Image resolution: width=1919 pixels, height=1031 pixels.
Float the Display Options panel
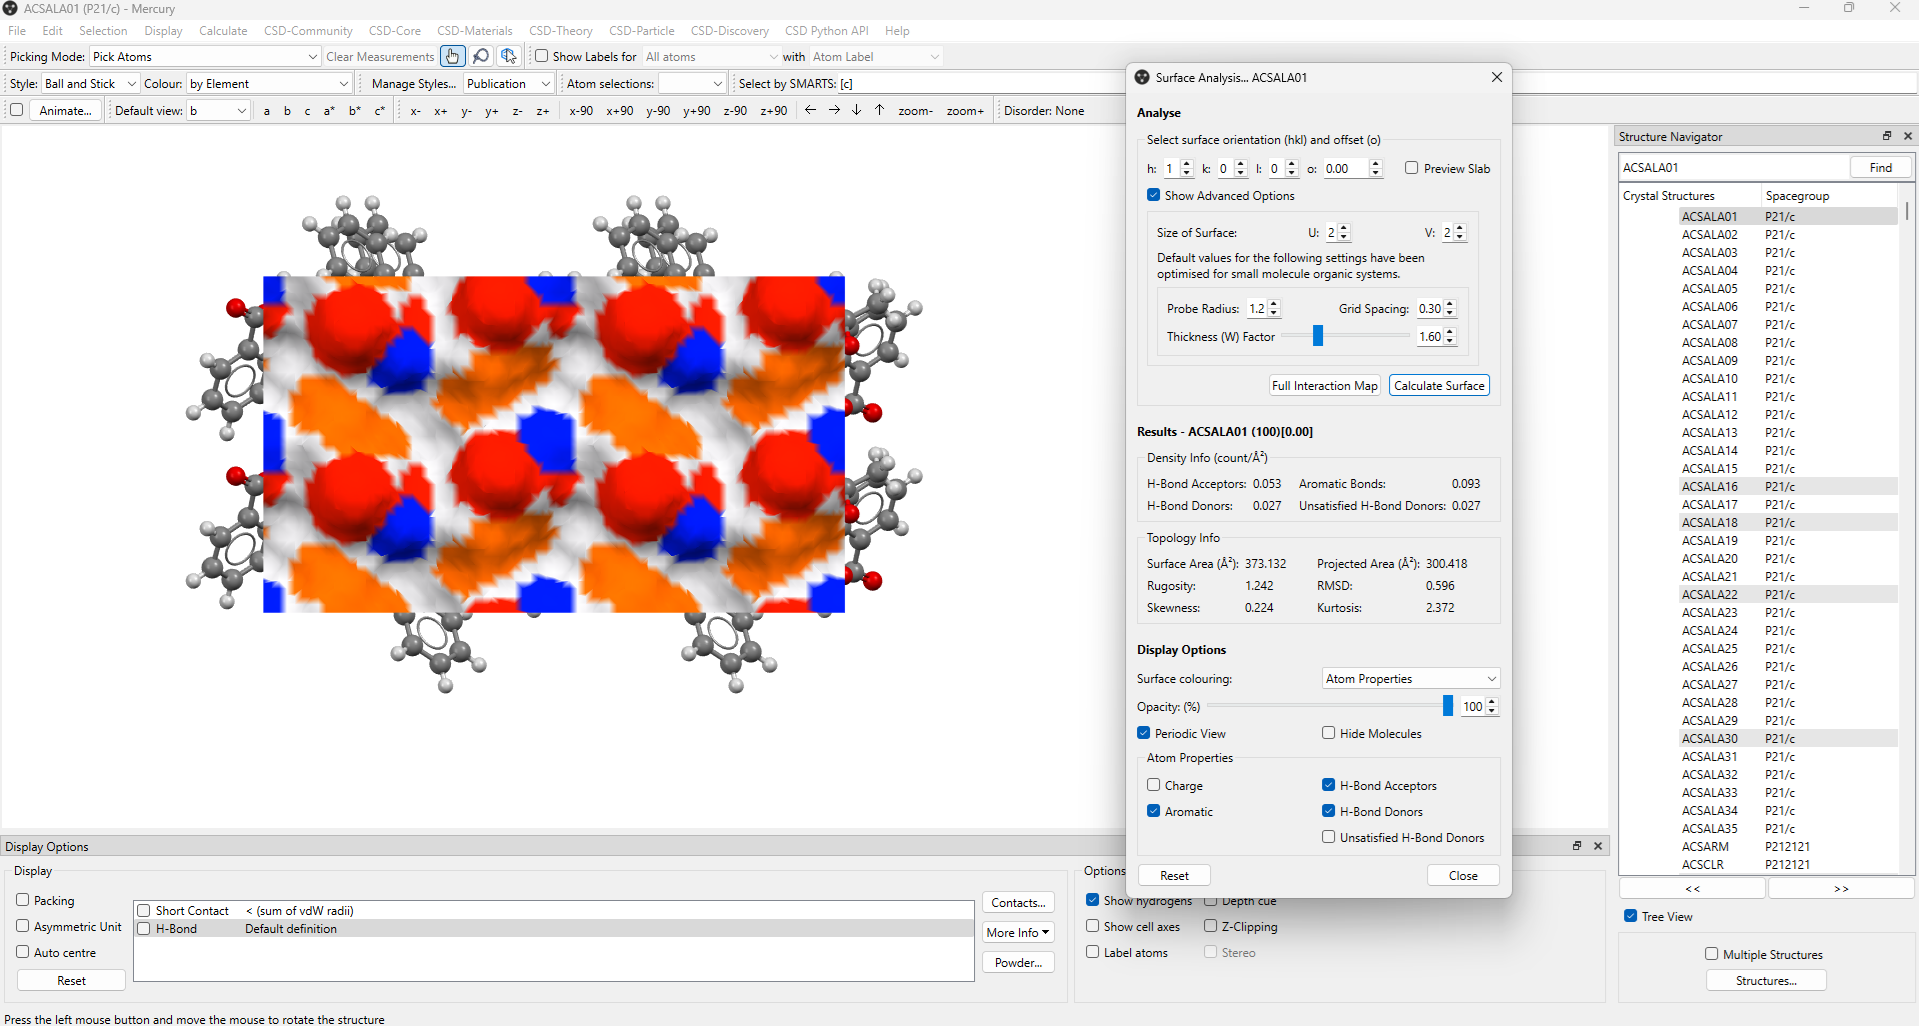tap(1576, 845)
